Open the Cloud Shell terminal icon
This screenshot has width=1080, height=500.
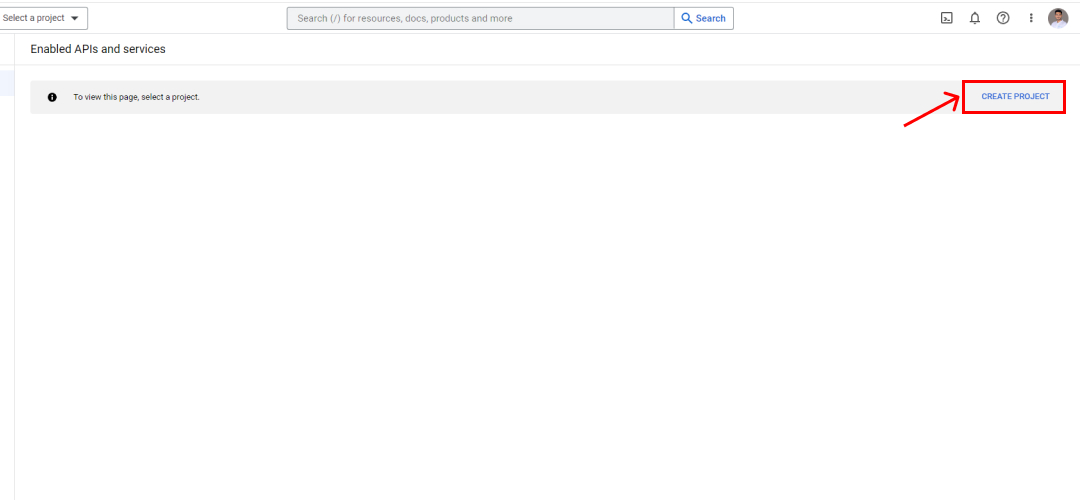click(x=946, y=18)
